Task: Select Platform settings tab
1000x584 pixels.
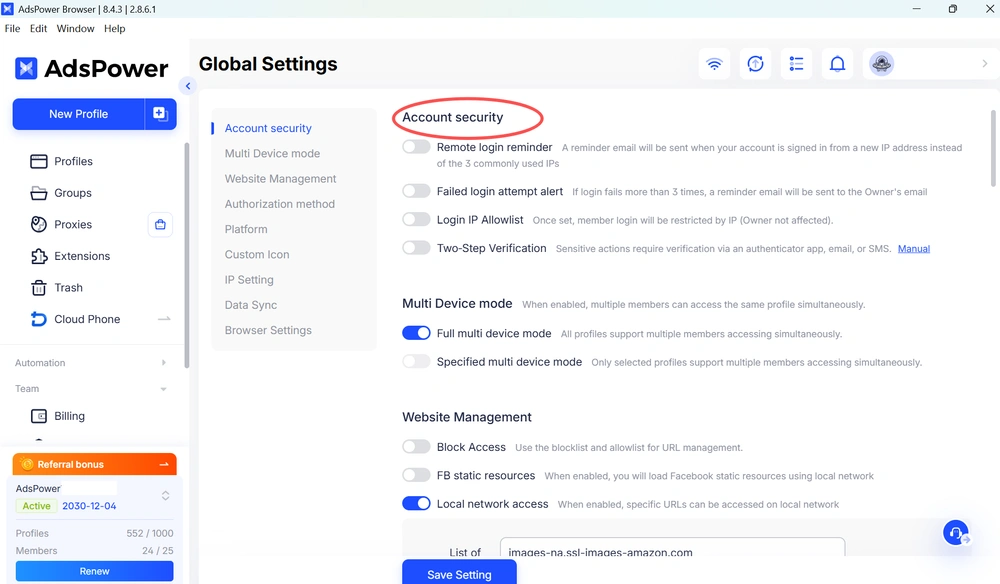Action: (x=246, y=230)
